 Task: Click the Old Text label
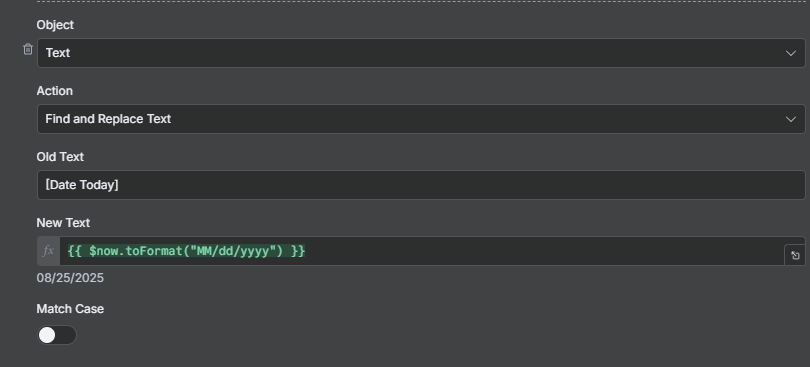click(x=60, y=157)
